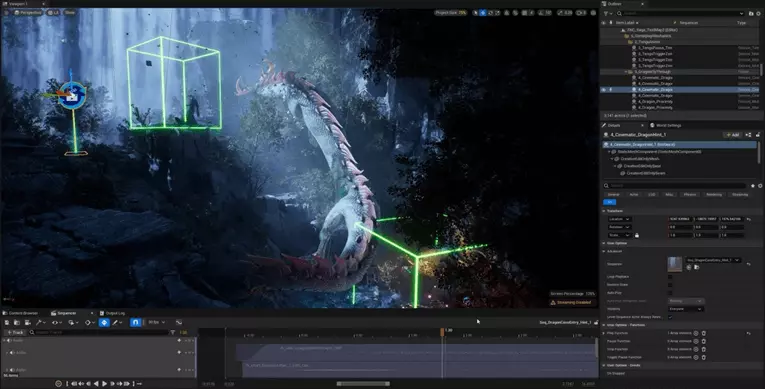Screen dimensions: 765x389
Task: Enable the Restore State checkbox
Action: pyautogui.click(x=670, y=285)
